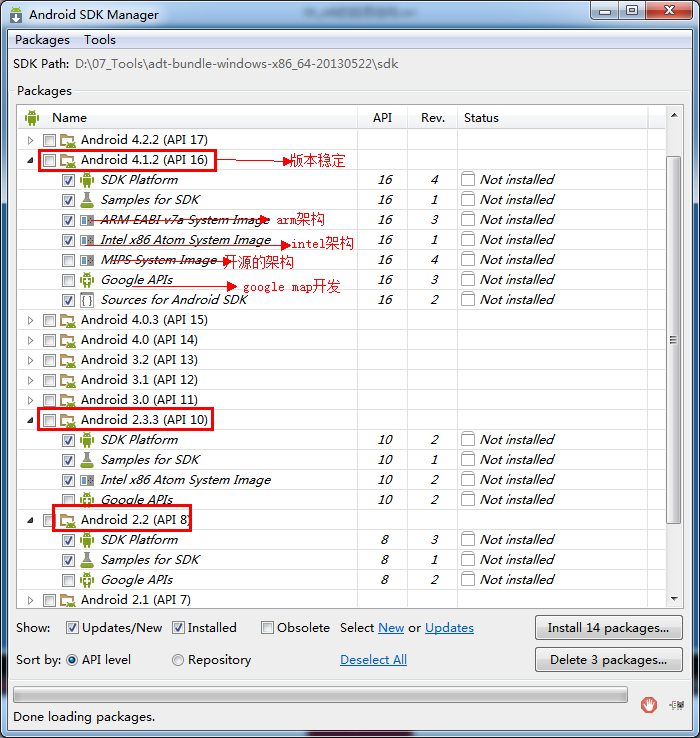Expand the Android 2.1 (API 7) node
The width and height of the screenshot is (700, 738).
(31, 601)
